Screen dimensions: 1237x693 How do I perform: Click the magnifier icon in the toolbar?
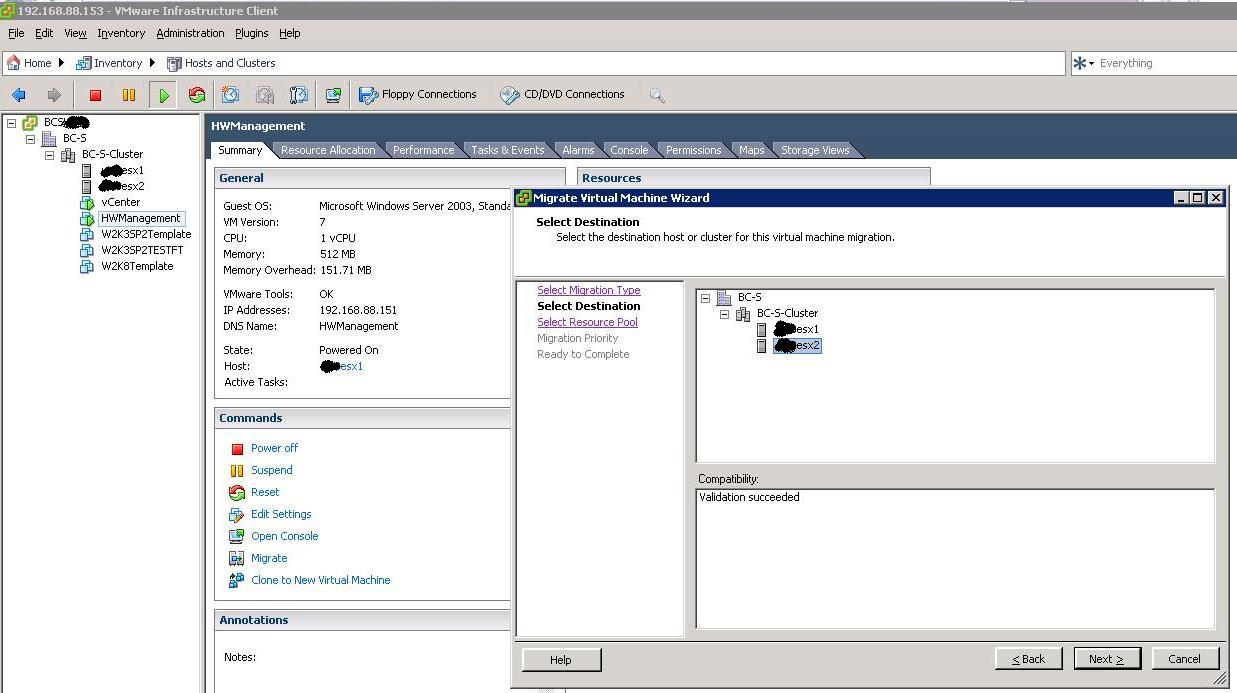pyautogui.click(x=657, y=95)
